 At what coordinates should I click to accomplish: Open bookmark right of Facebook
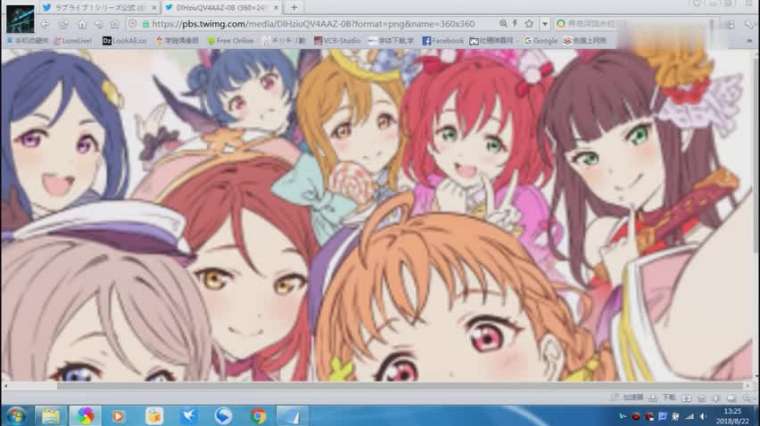click(491, 41)
